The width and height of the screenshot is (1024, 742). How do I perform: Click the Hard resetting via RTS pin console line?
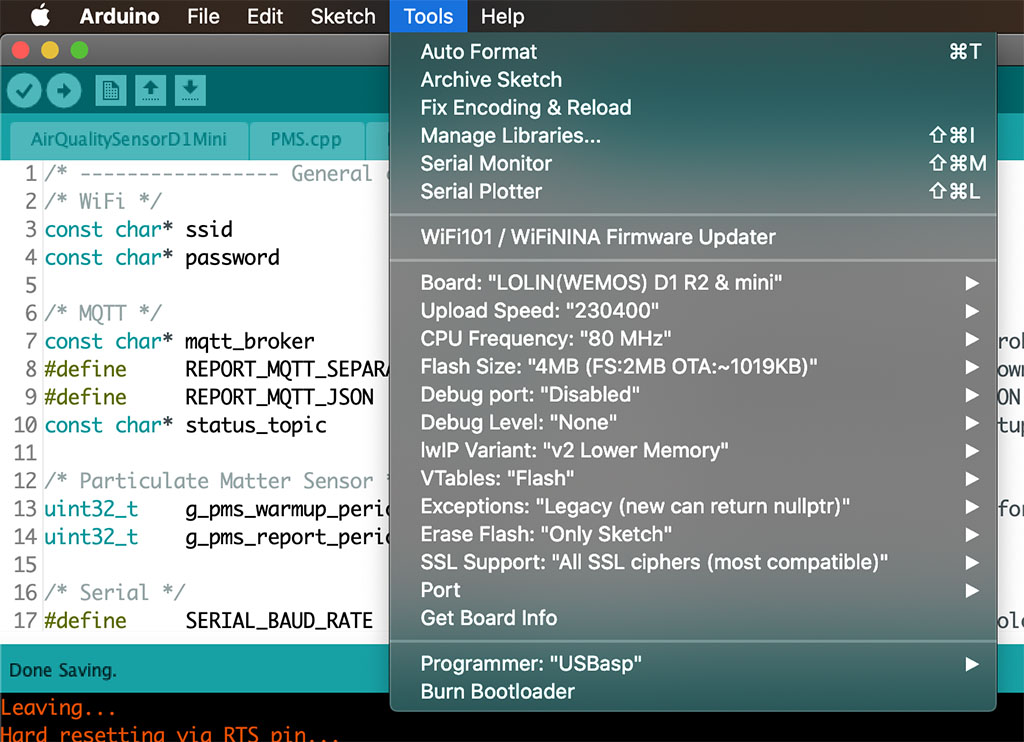170,734
